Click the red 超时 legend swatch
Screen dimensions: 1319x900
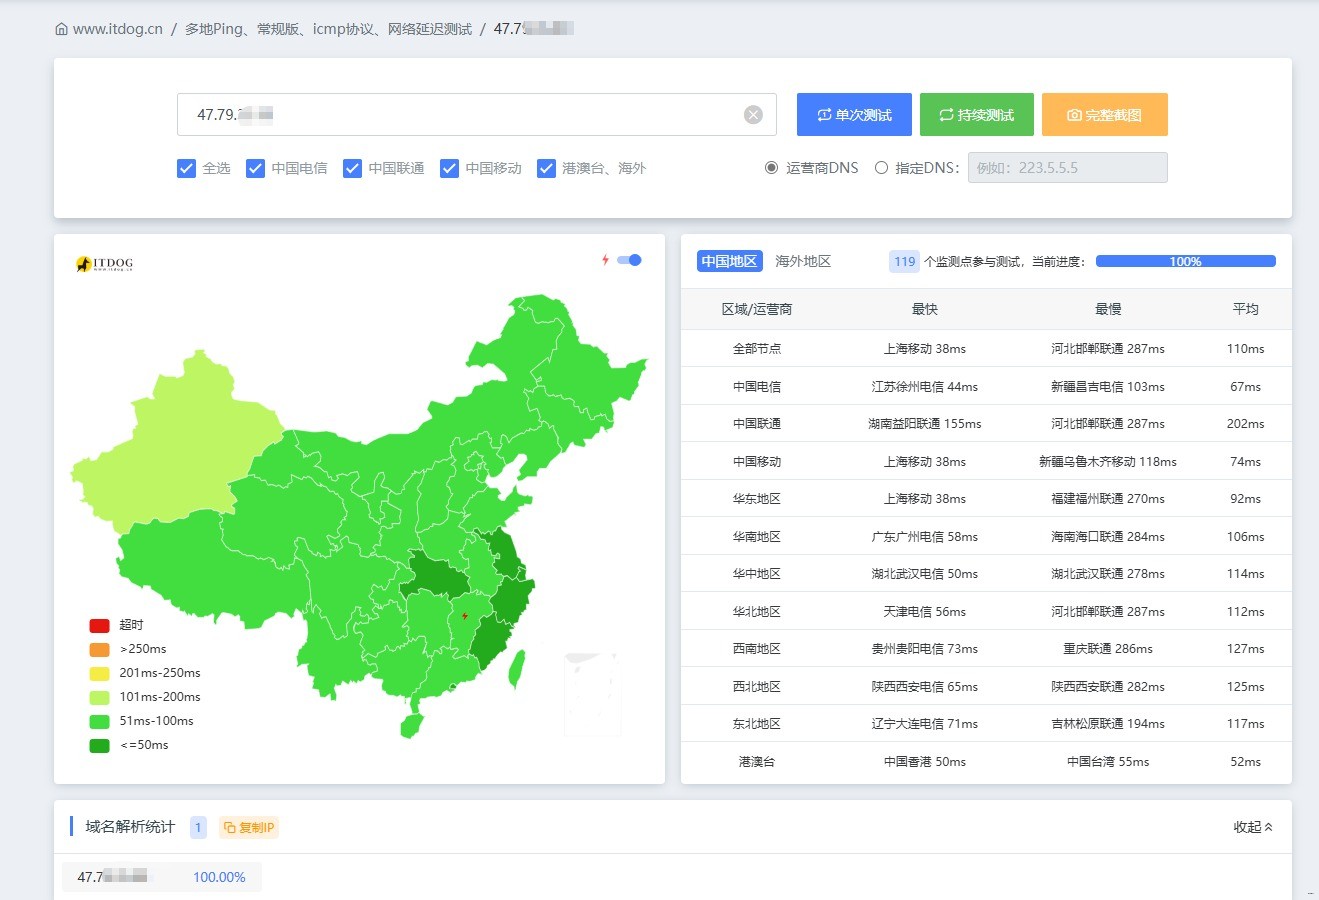(x=99, y=625)
